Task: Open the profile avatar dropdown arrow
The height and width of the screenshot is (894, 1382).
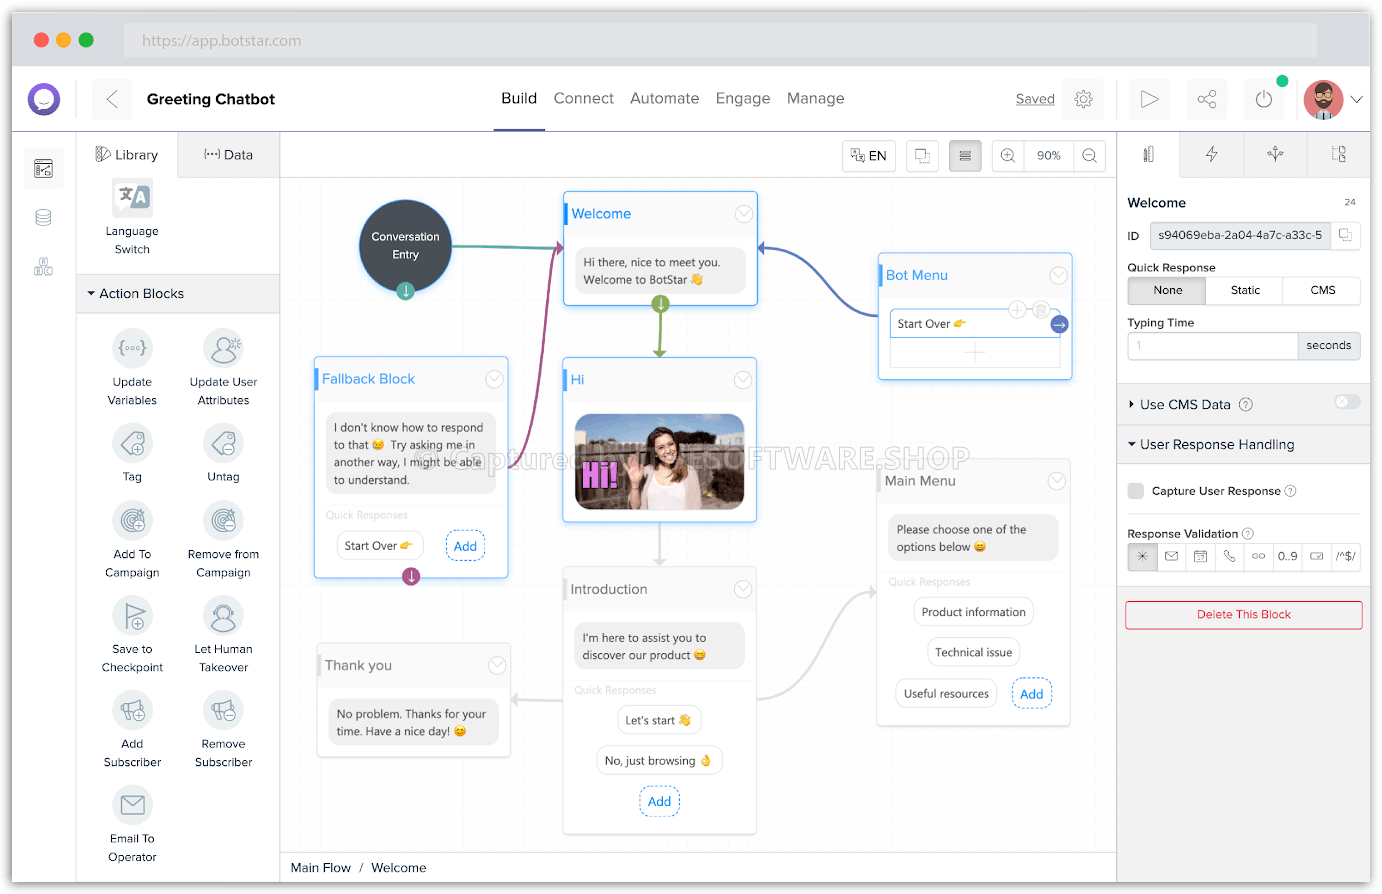Action: click(x=1356, y=99)
